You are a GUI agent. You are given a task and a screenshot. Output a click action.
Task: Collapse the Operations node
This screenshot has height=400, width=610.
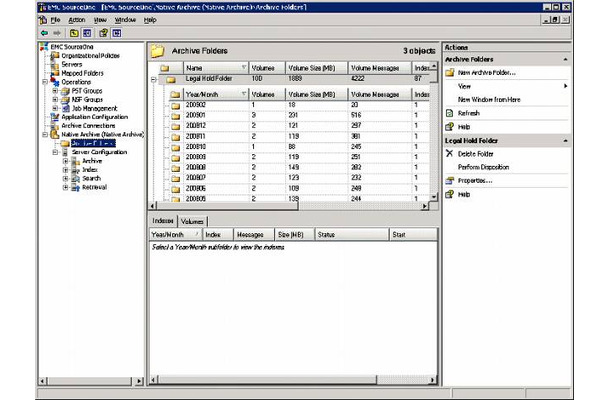tap(45, 82)
